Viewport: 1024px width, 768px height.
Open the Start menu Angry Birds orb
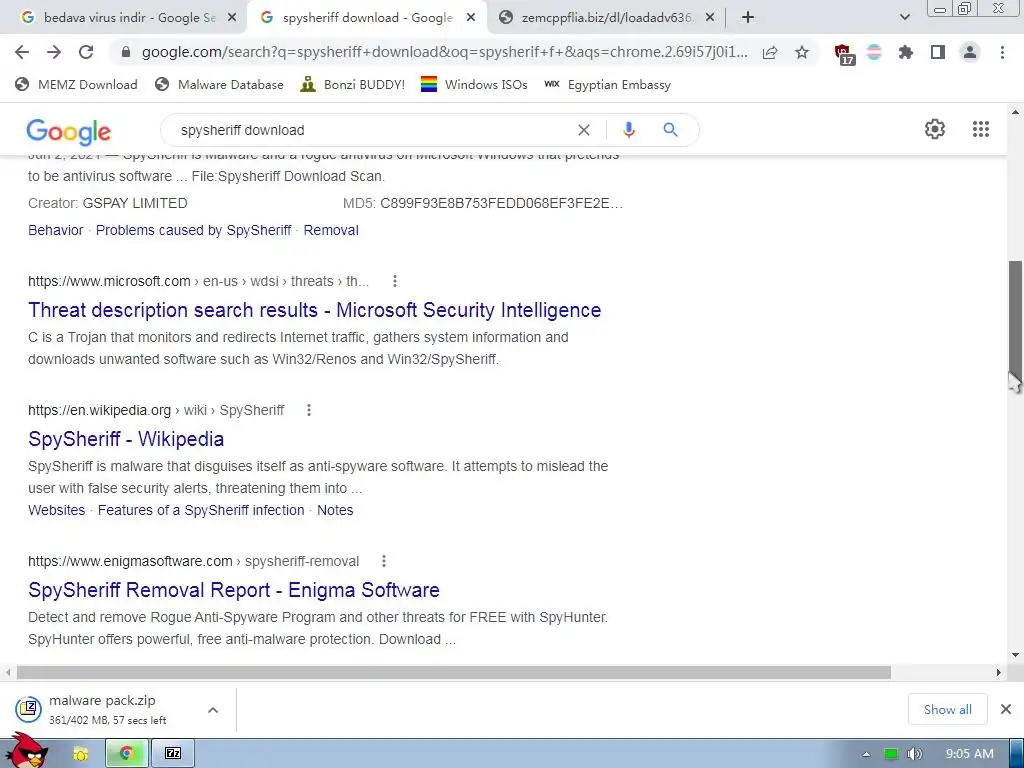tap(27, 751)
